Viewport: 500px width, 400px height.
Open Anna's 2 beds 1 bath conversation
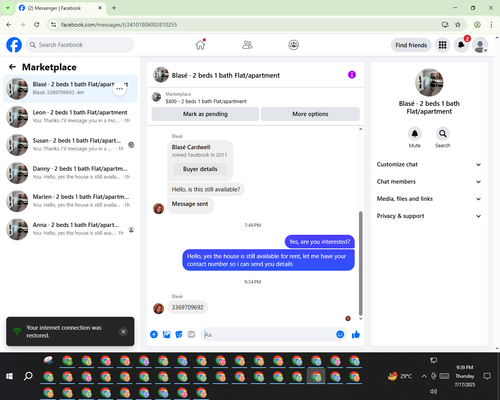click(x=70, y=229)
